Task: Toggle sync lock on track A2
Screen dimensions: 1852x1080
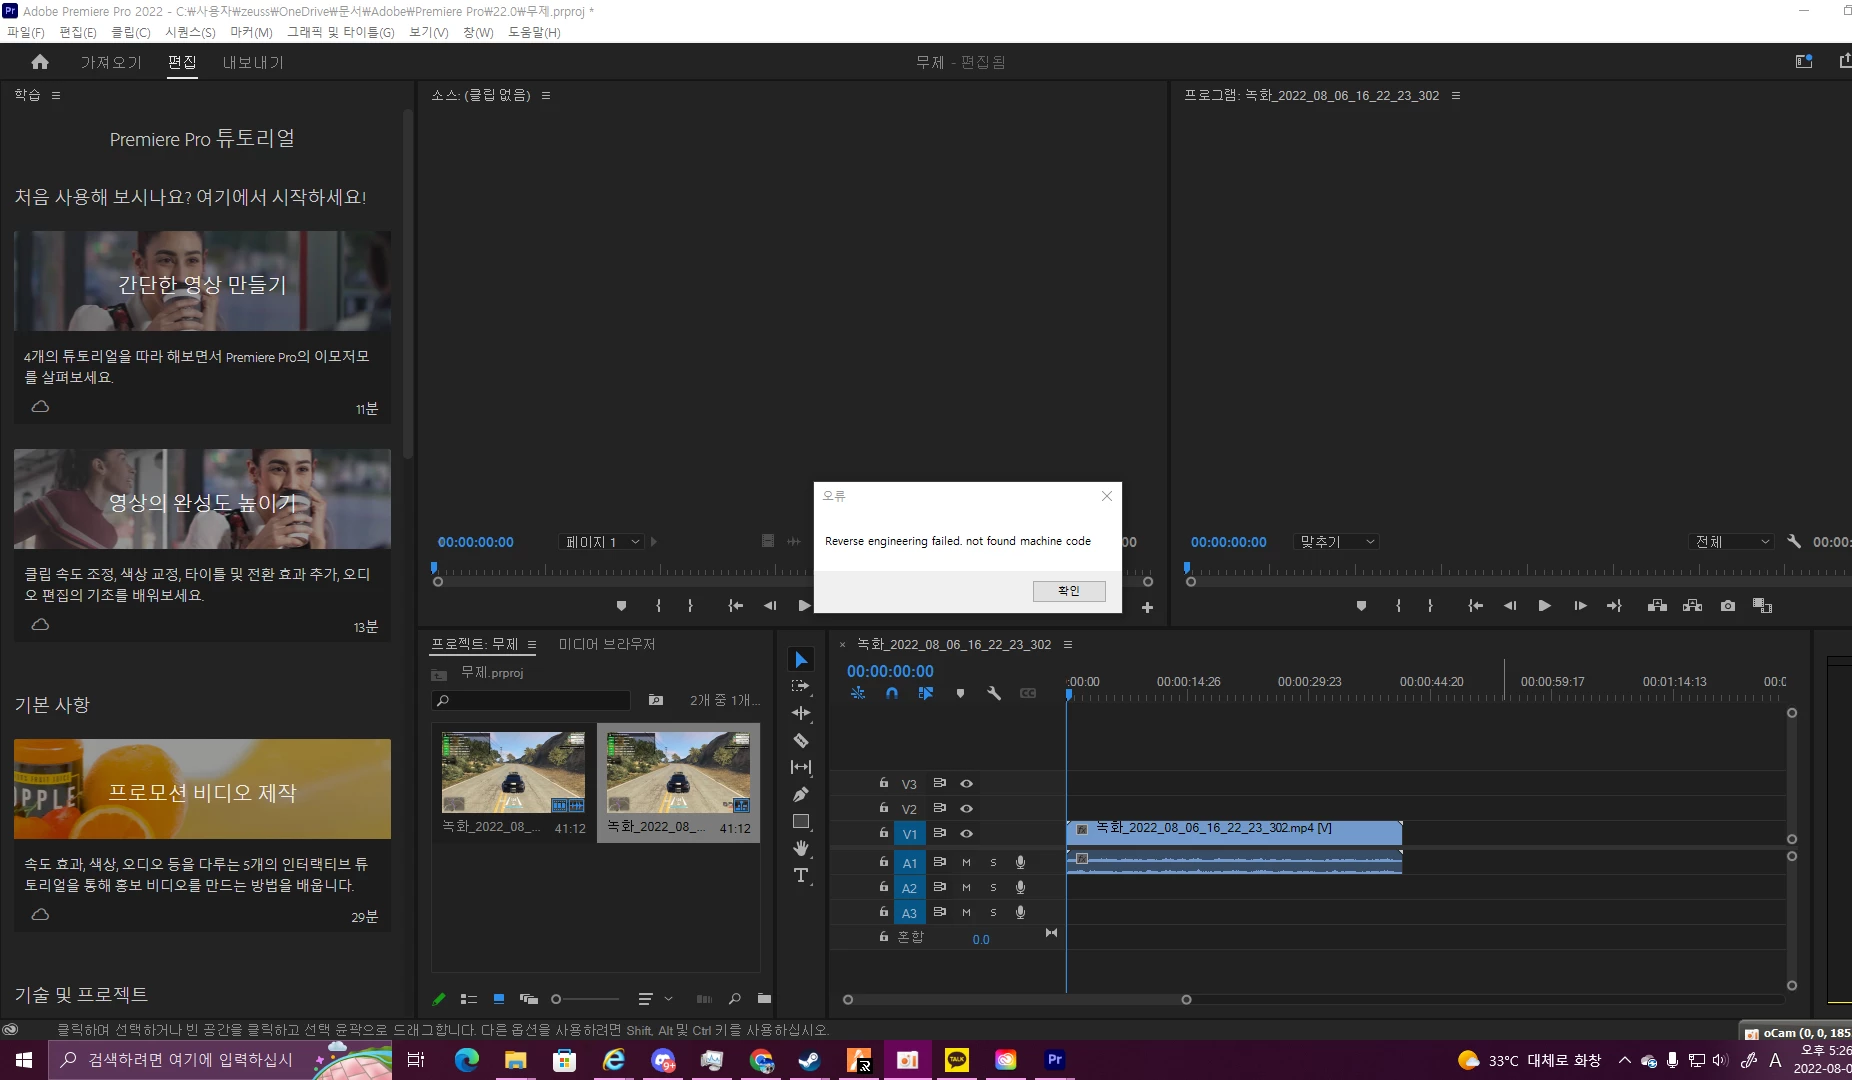Action: click(x=939, y=887)
